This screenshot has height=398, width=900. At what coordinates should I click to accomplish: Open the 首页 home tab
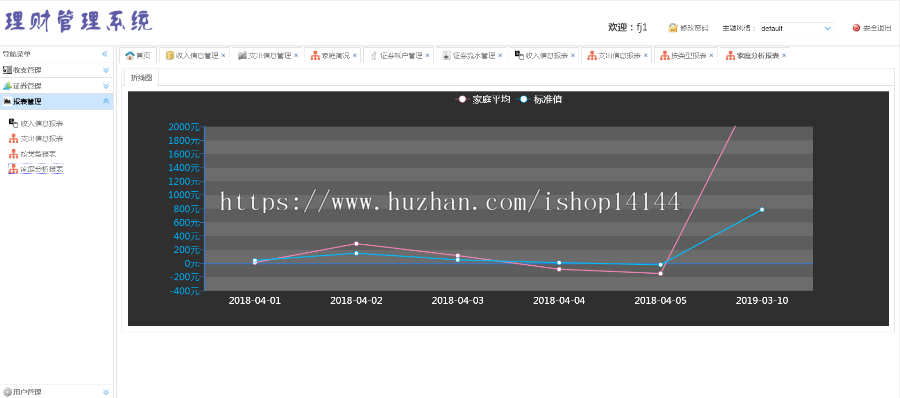138,56
